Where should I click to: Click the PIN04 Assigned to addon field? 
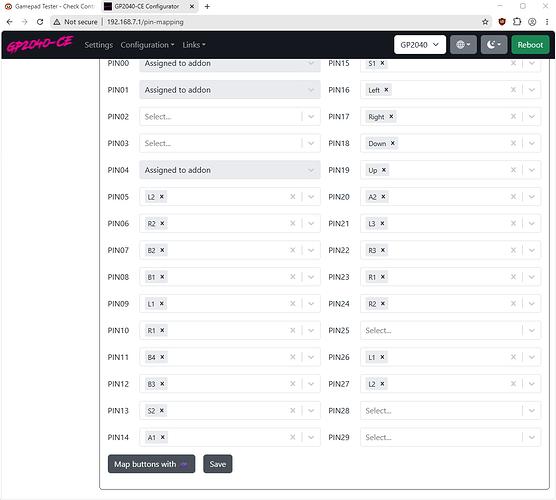coord(230,170)
